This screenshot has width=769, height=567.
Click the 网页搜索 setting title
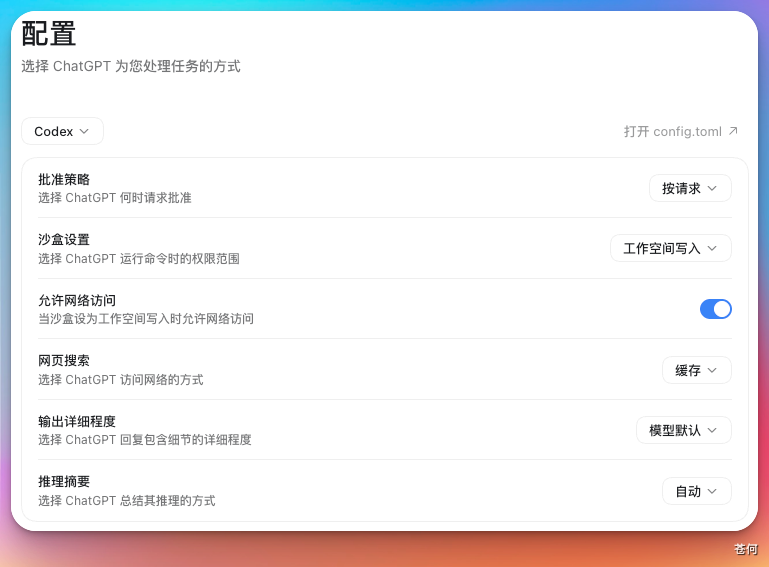(x=64, y=361)
